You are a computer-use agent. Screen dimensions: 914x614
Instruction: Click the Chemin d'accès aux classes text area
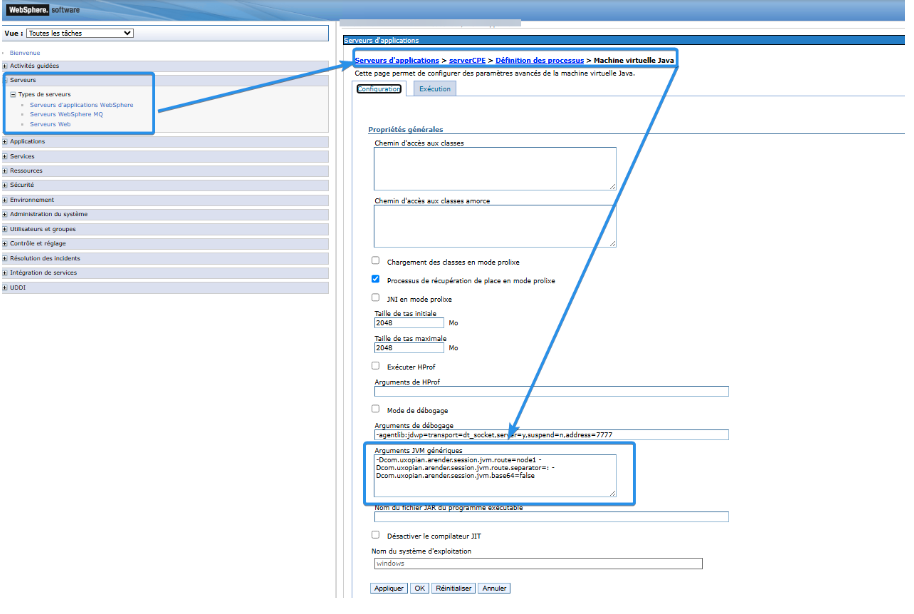495,169
